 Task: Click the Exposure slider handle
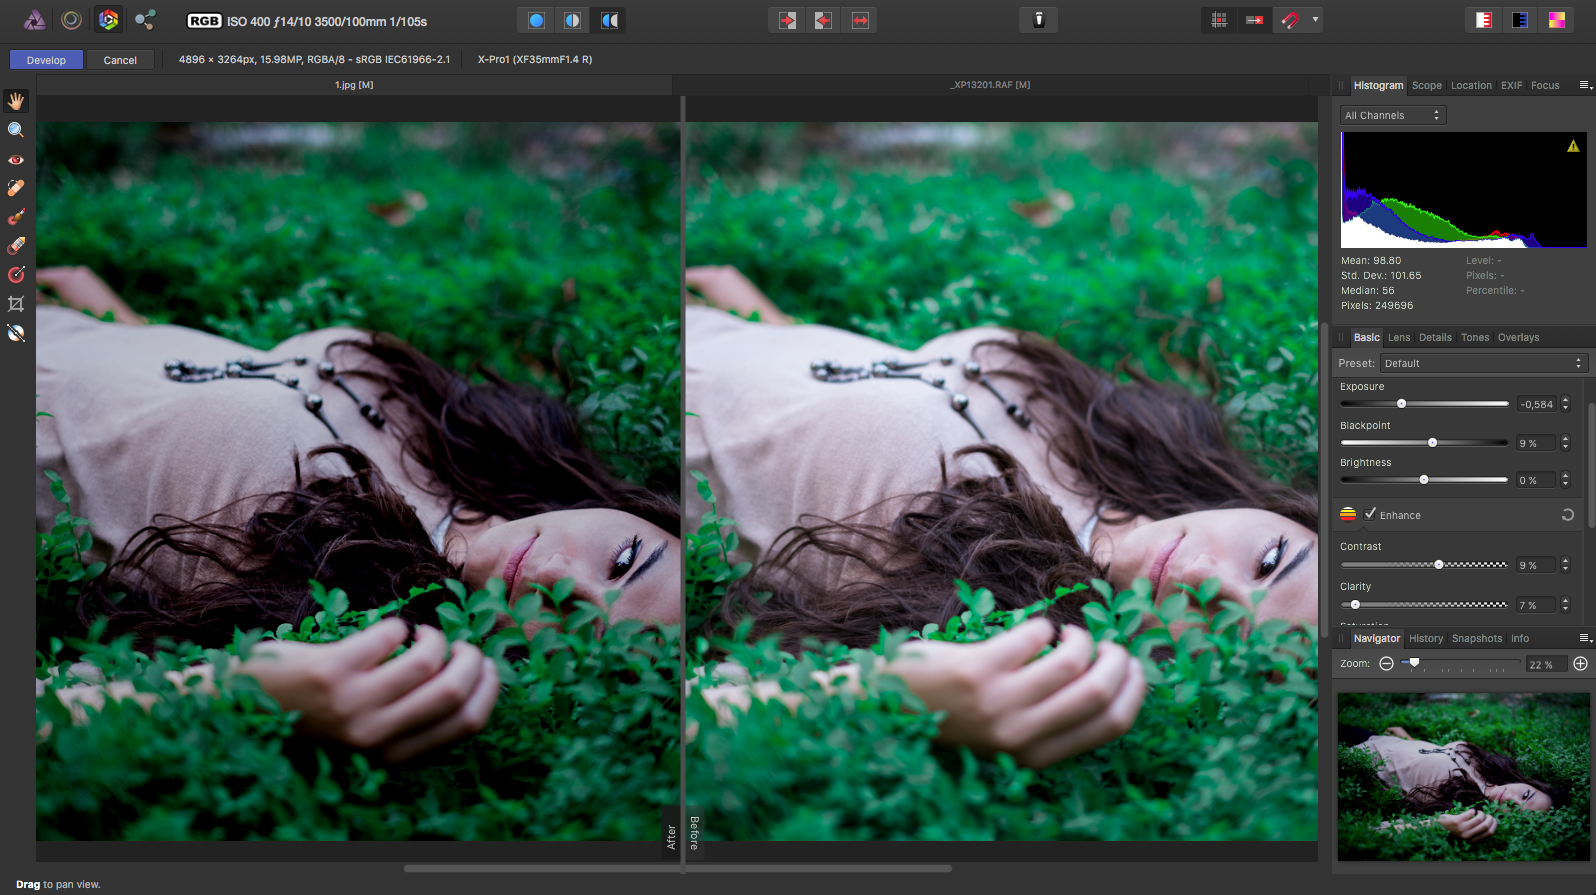[1401, 404]
